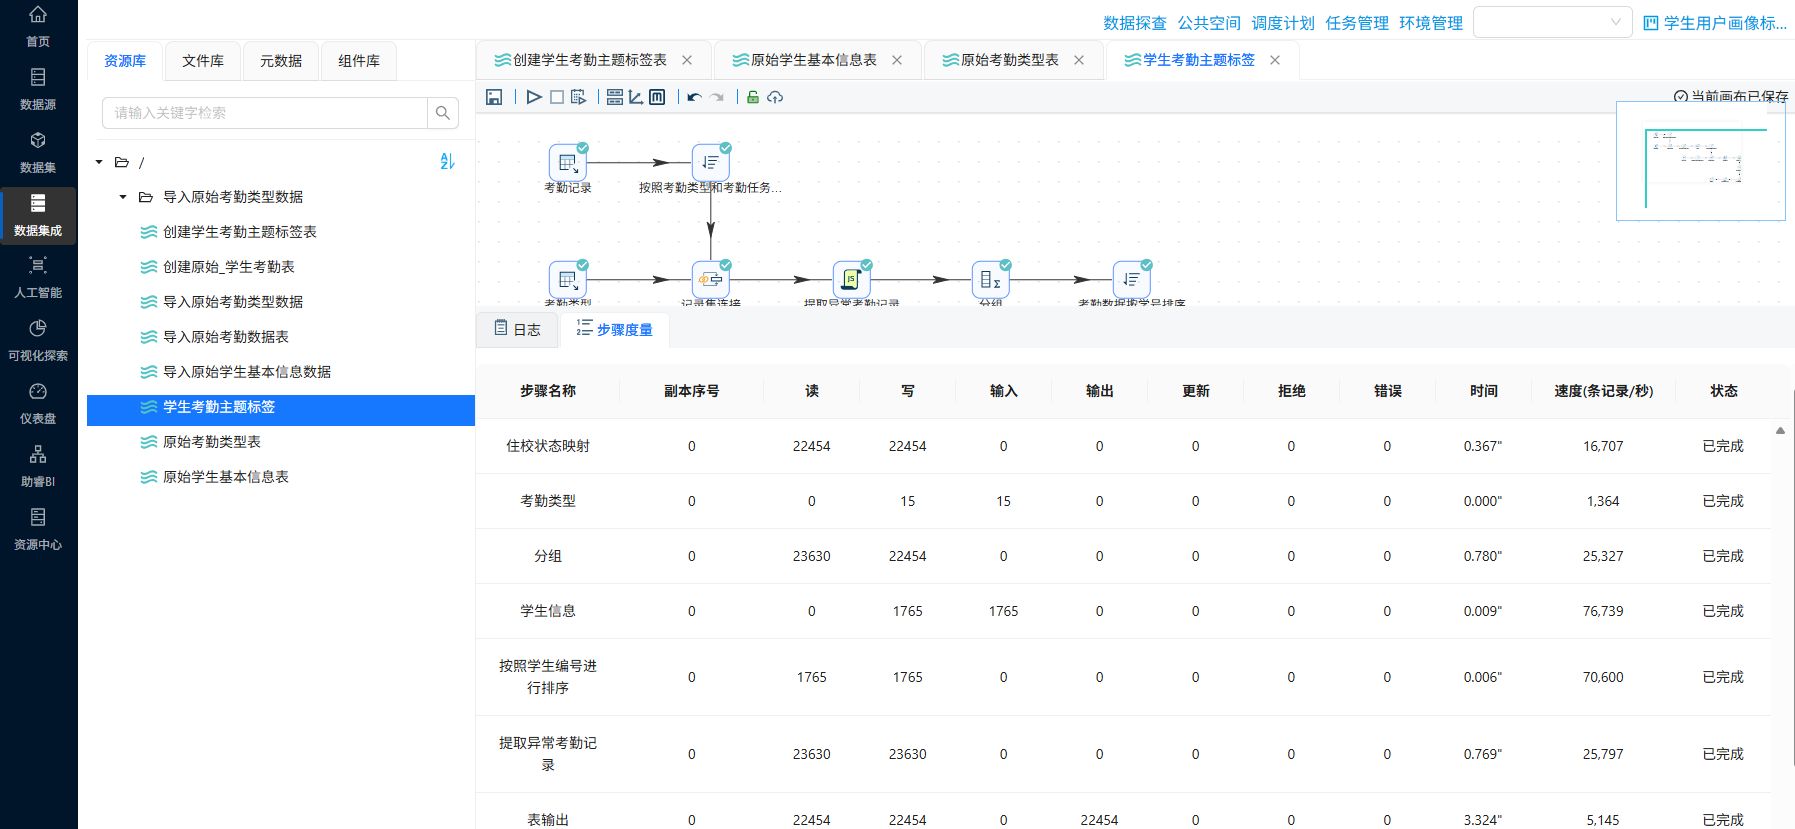Select the 考勤记录 table input node
This screenshot has width=1795, height=829.
pos(568,162)
